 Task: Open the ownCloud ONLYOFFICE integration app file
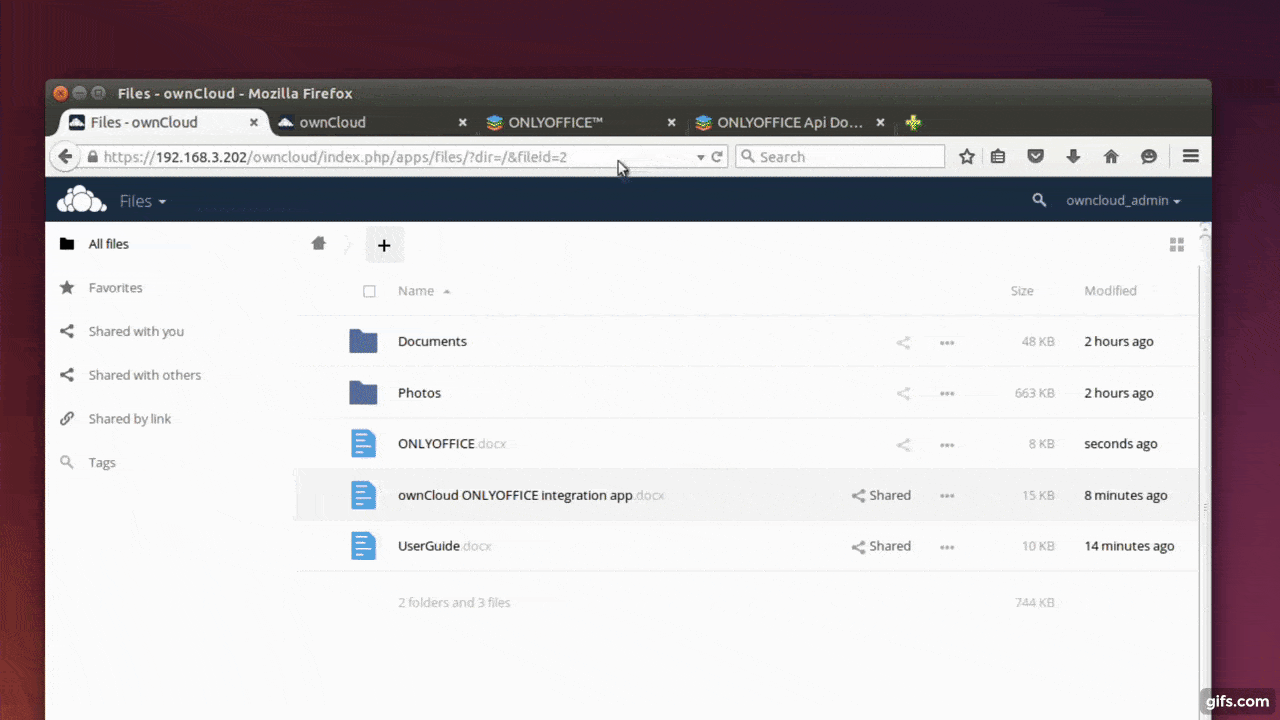point(514,495)
